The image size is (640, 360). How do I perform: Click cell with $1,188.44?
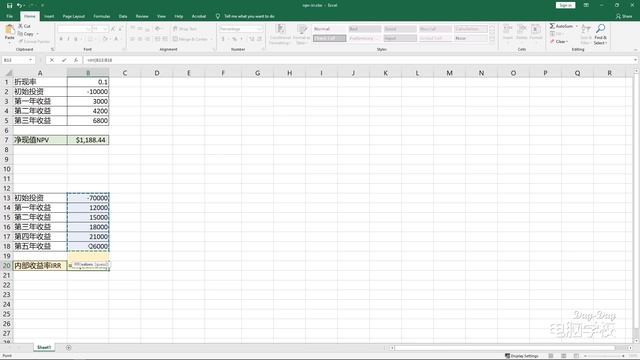pyautogui.click(x=88, y=140)
